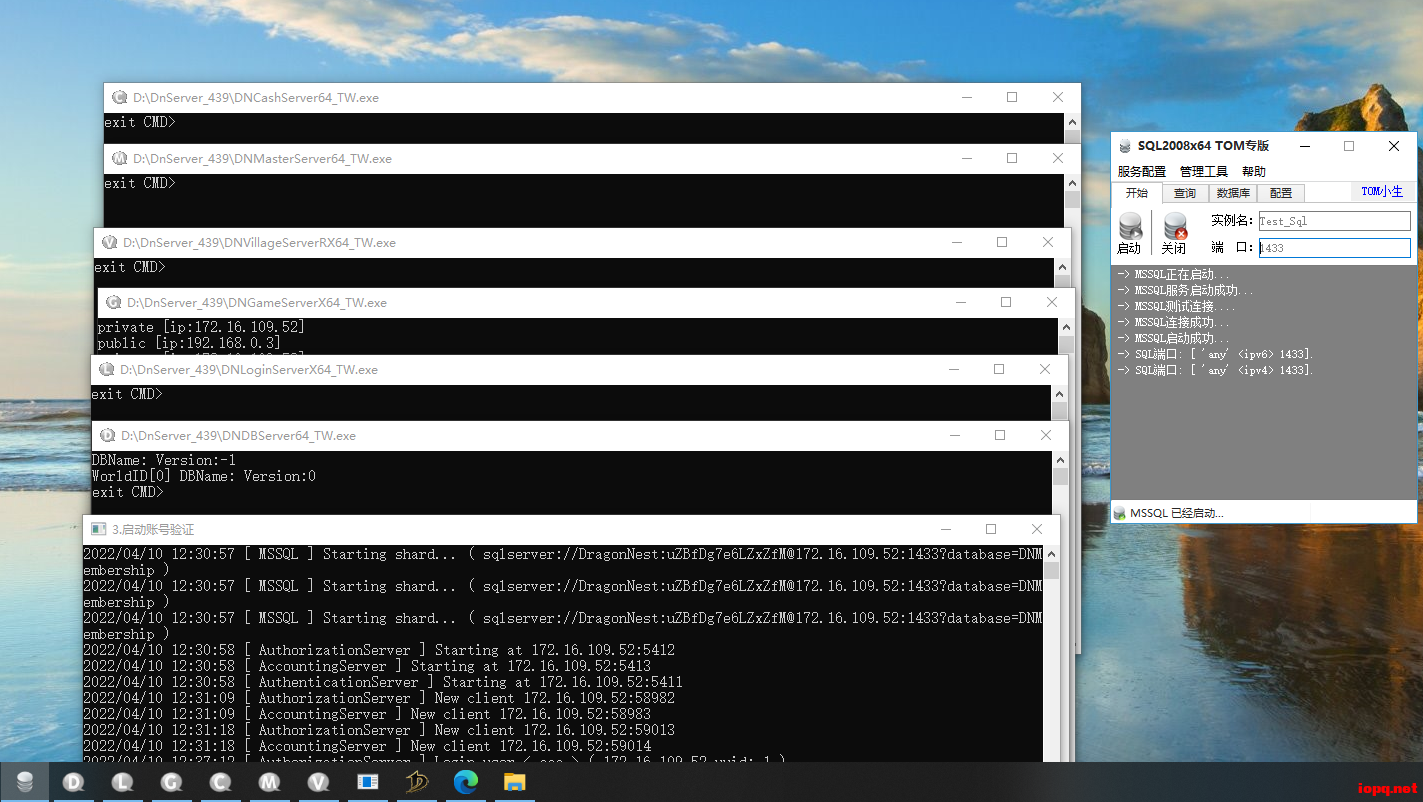
Task: Open the 服务配置 menu
Action: click(1142, 172)
